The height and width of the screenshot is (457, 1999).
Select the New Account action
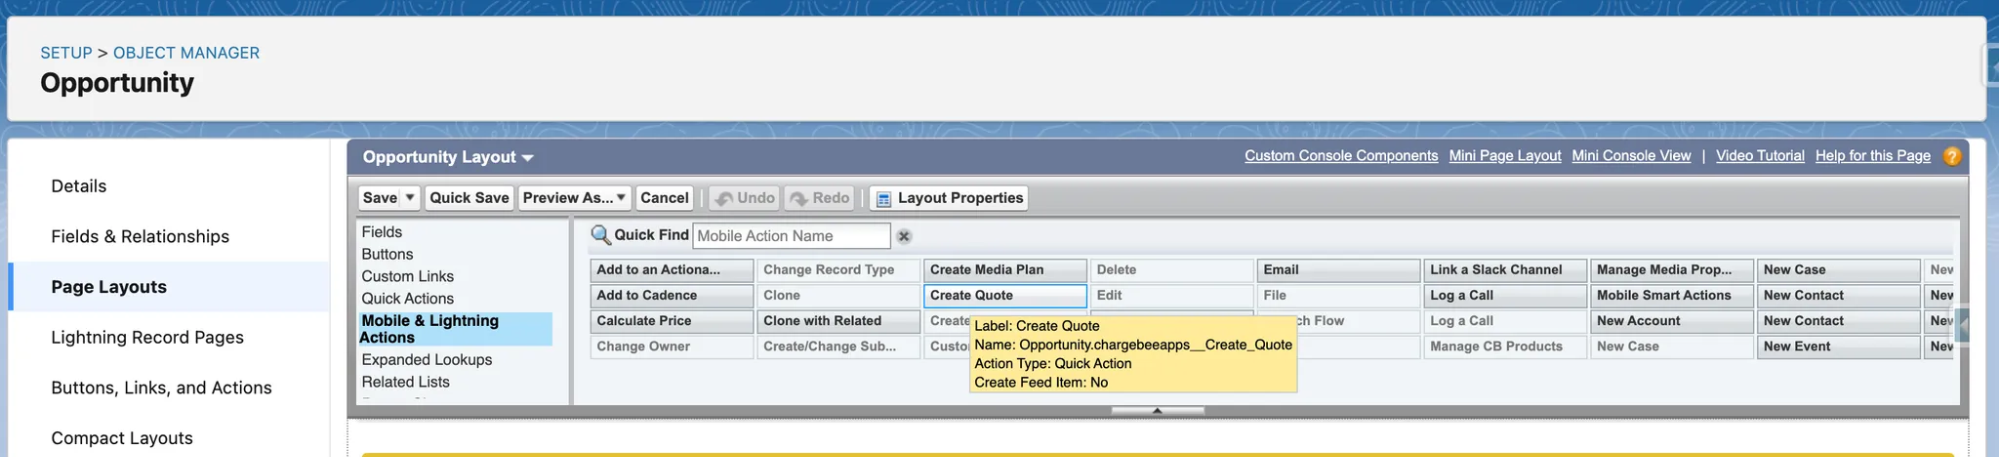coord(1672,321)
